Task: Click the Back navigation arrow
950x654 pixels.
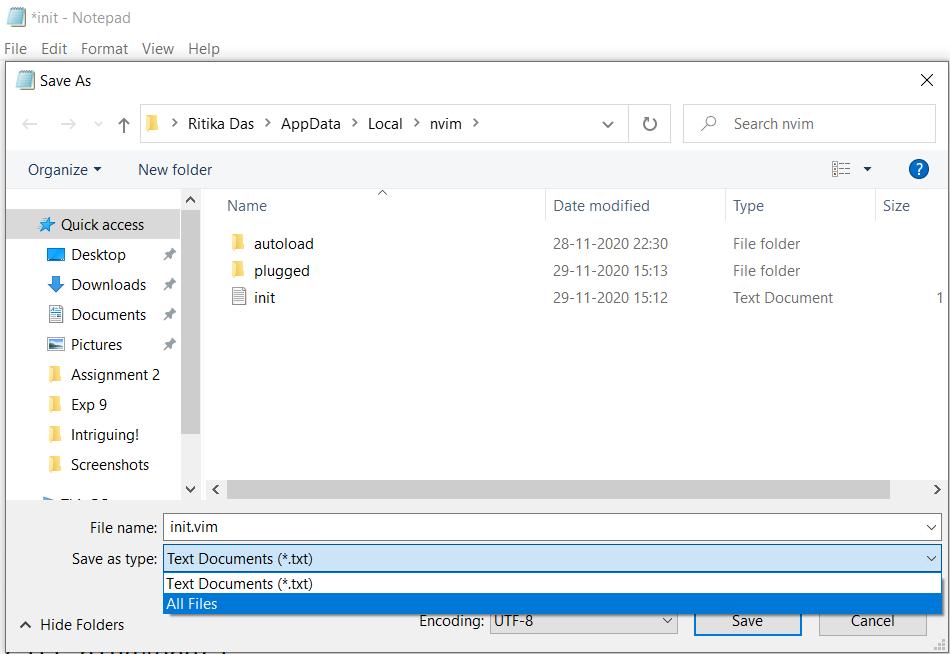Action: click(x=30, y=124)
